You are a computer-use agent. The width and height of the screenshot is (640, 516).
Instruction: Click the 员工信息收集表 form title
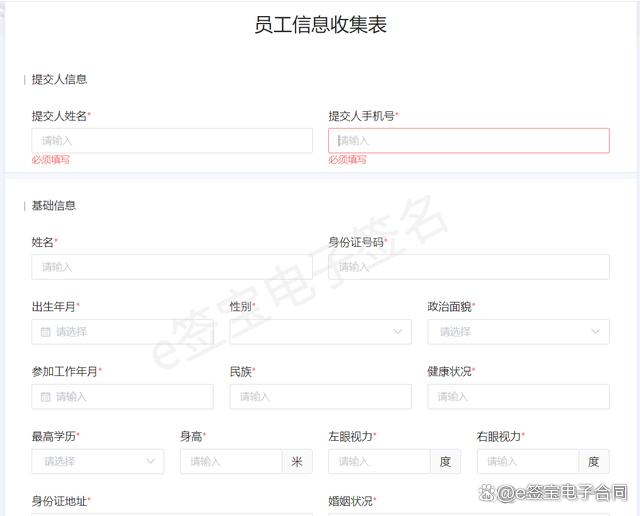pyautogui.click(x=320, y=26)
